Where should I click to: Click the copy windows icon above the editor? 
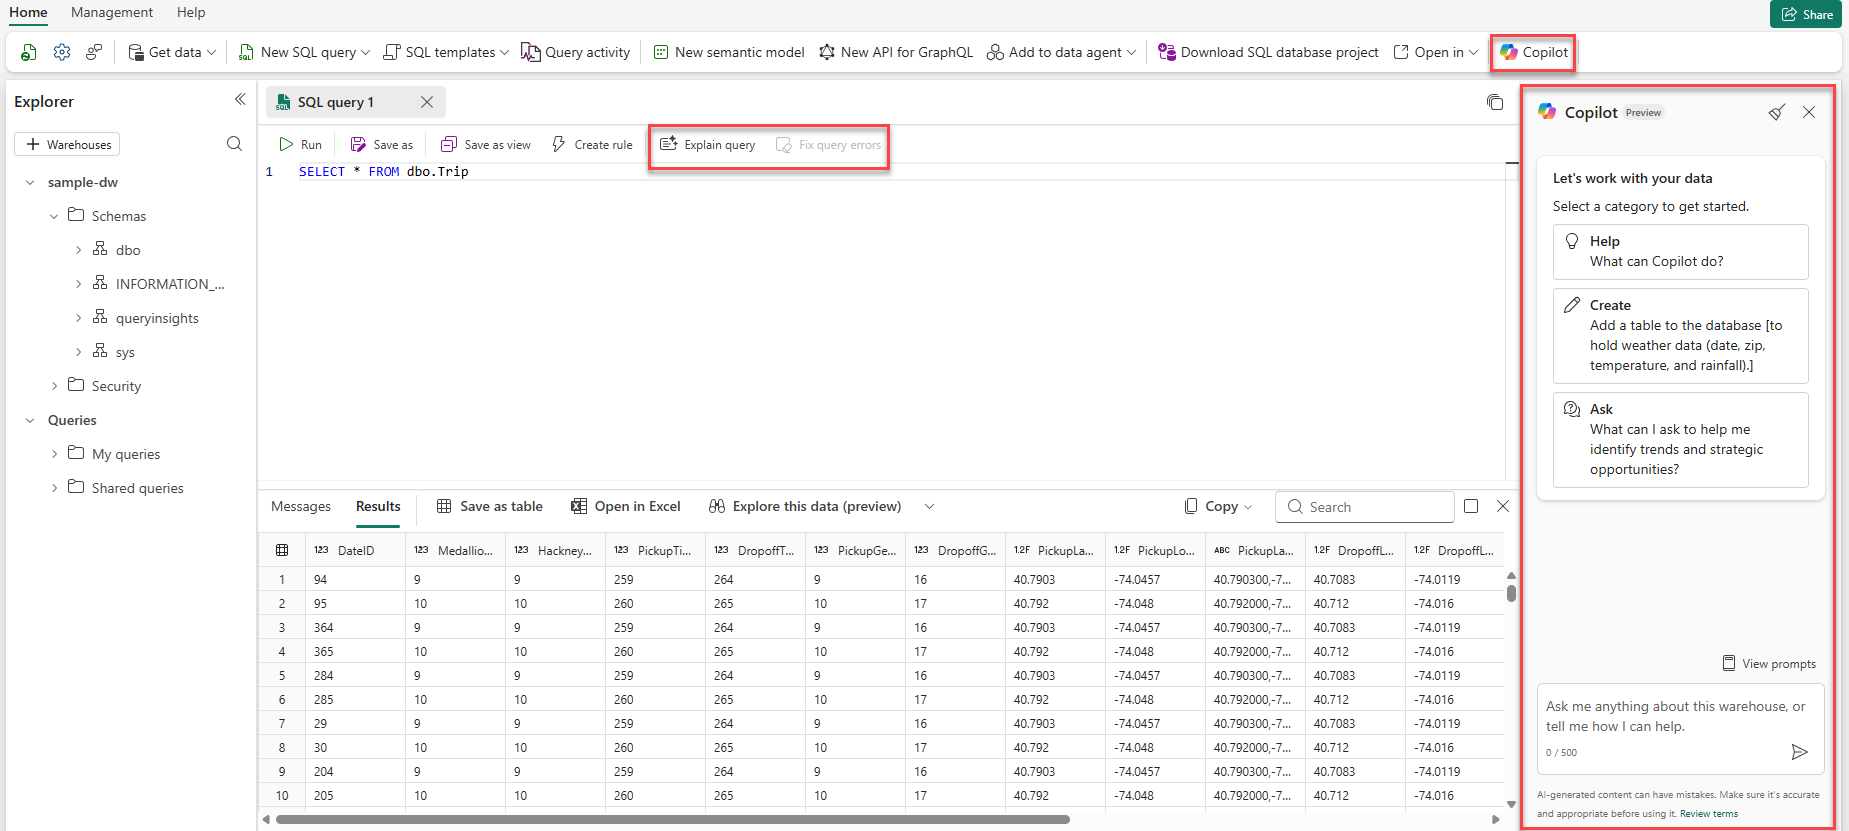tap(1495, 102)
